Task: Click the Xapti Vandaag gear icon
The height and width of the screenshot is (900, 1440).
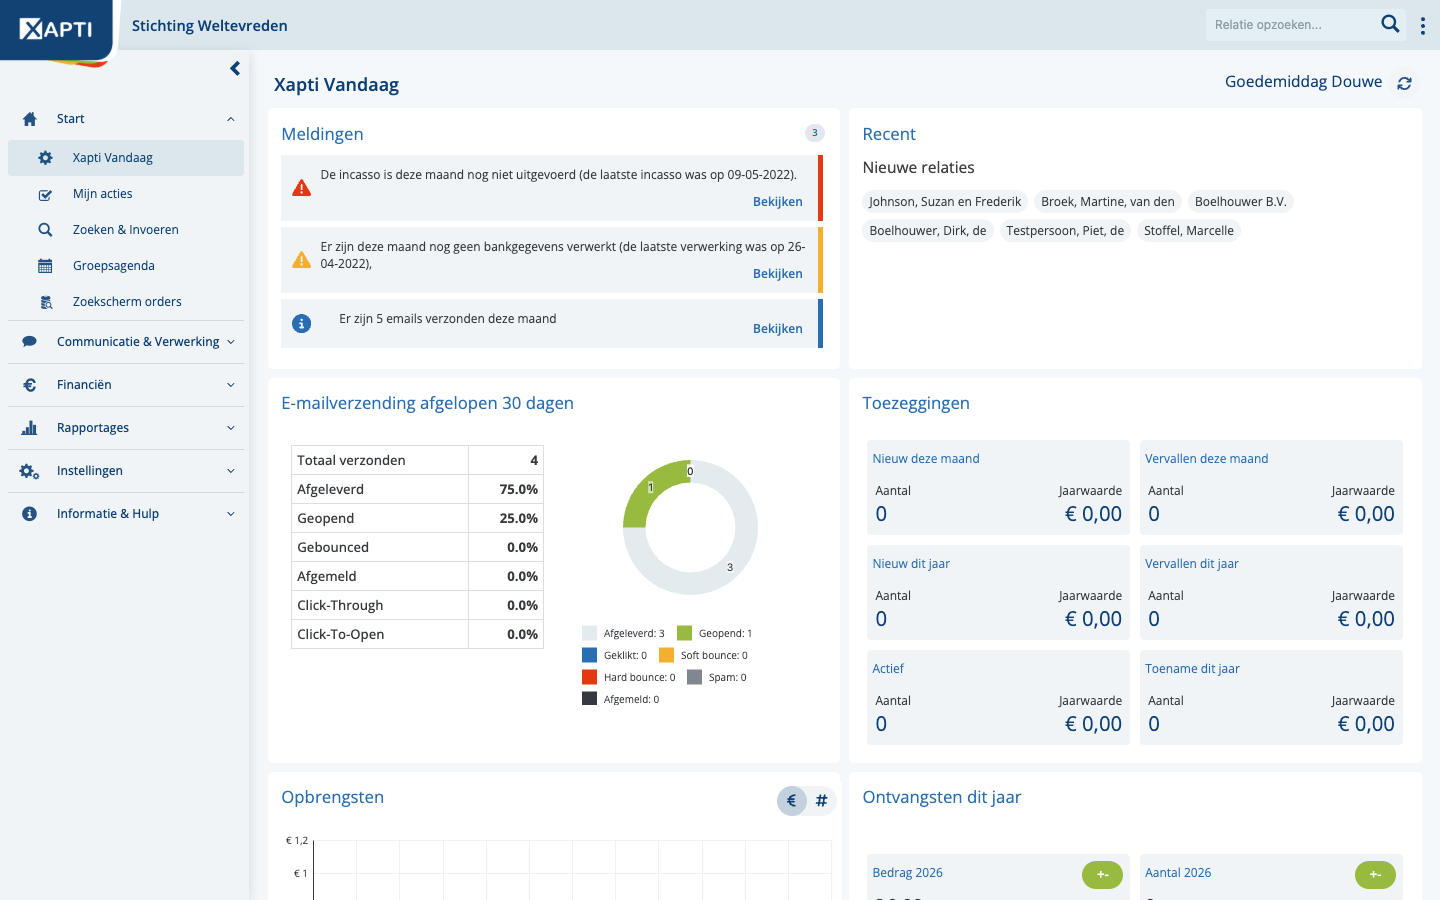Action: click(x=45, y=158)
